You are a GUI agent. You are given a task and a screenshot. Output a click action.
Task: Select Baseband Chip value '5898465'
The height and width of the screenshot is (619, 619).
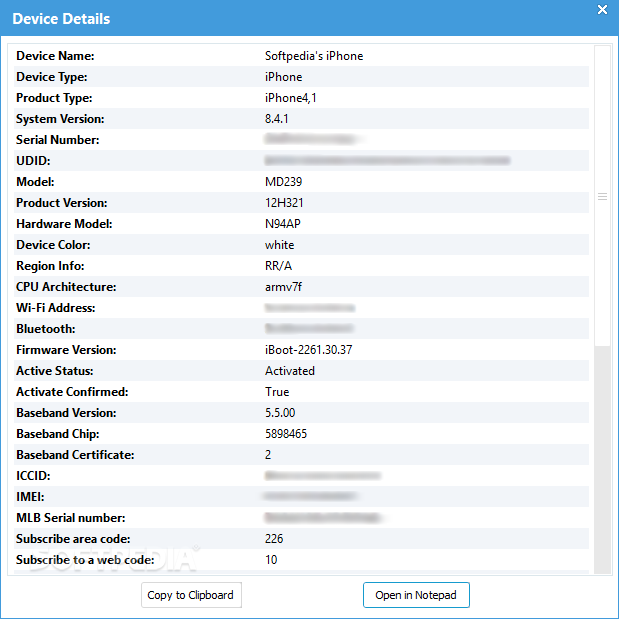[x=286, y=434]
